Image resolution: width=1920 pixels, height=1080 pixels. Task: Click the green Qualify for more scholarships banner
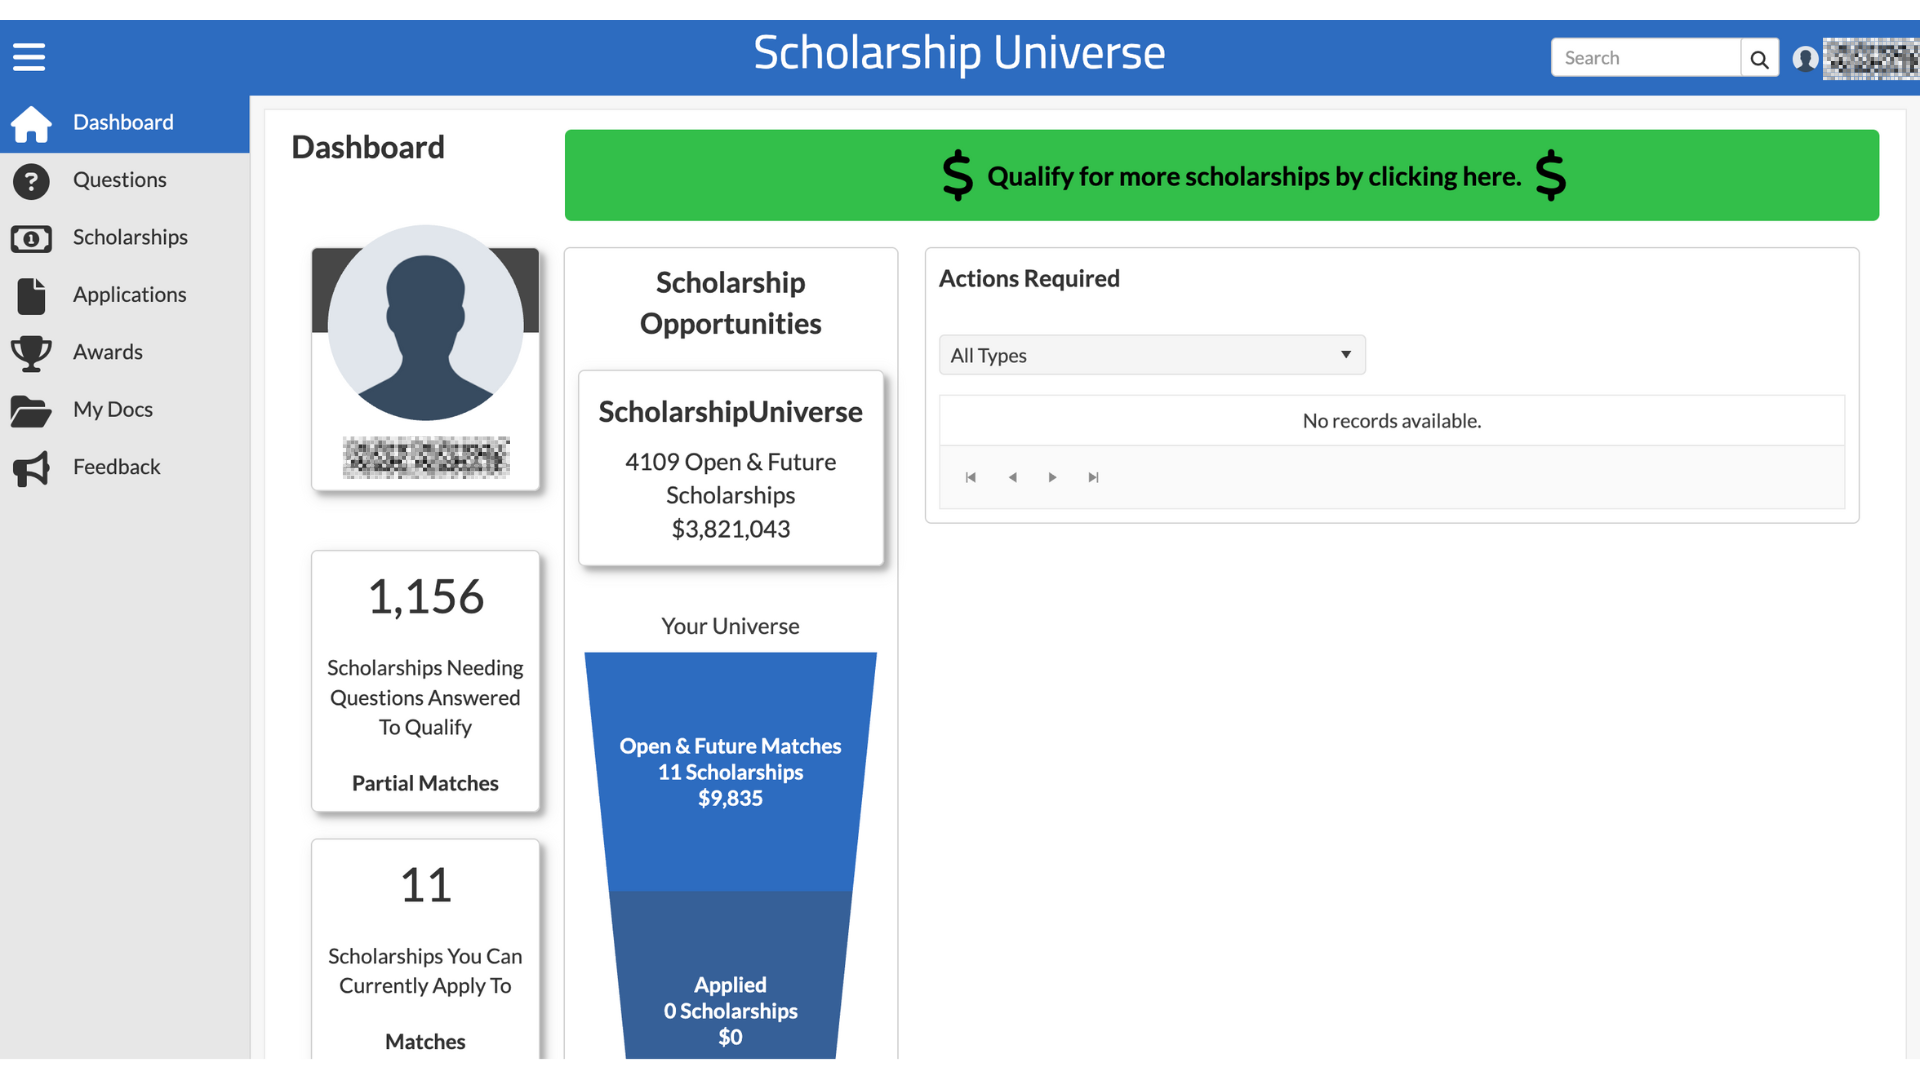(x=1221, y=175)
